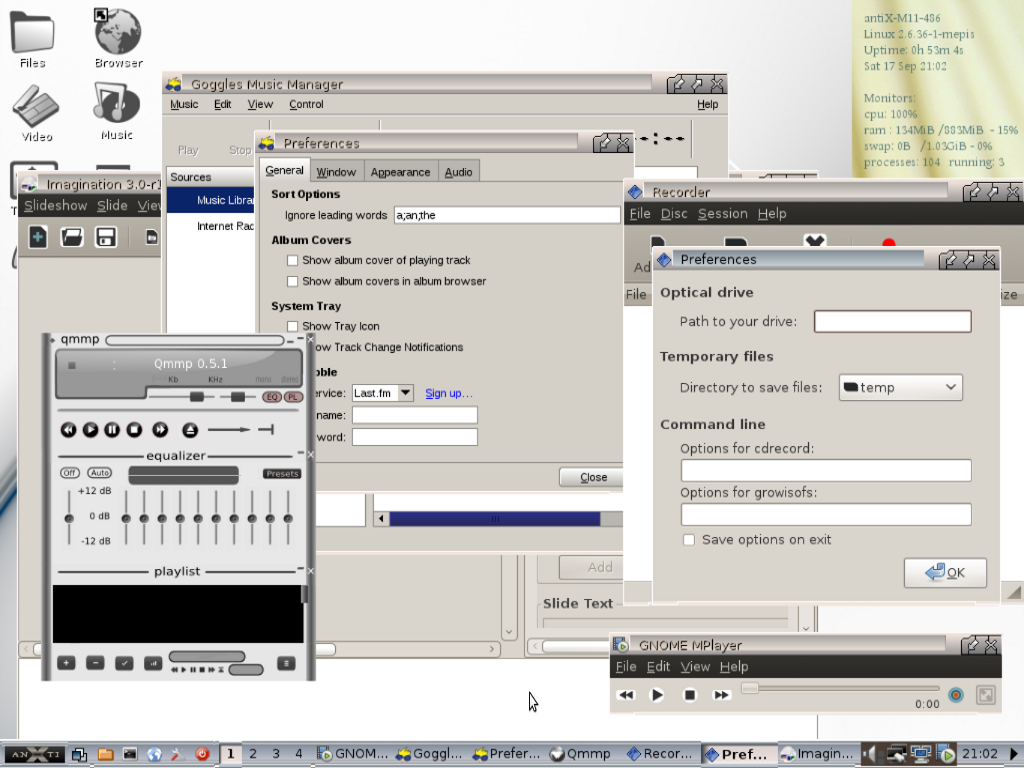Open Directory to save files dropdown
The height and width of the screenshot is (768, 1024).
point(901,387)
